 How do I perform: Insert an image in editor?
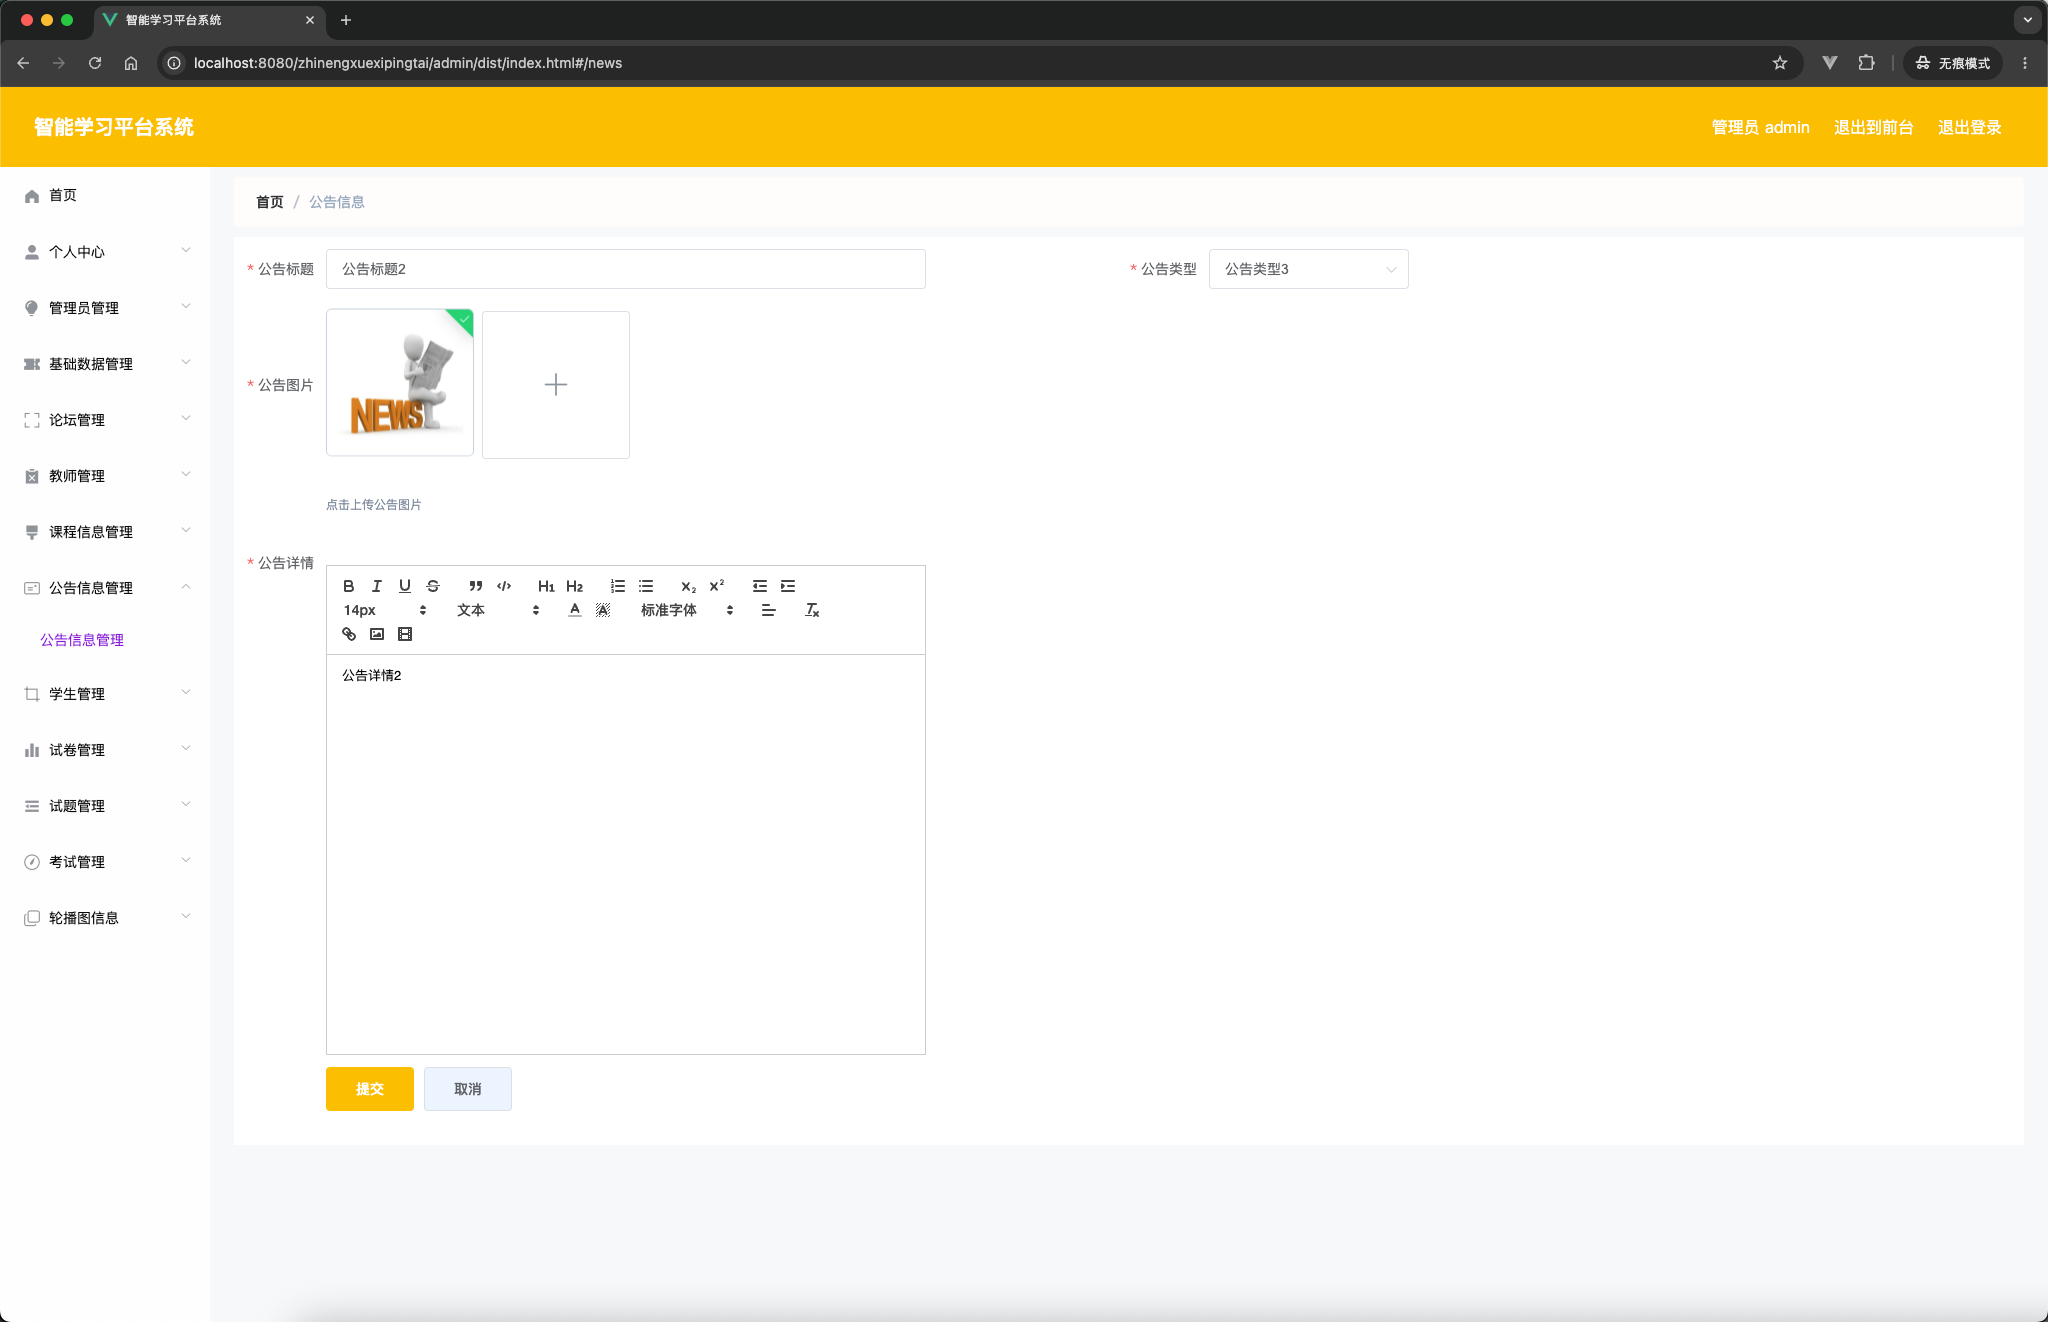pos(377,634)
